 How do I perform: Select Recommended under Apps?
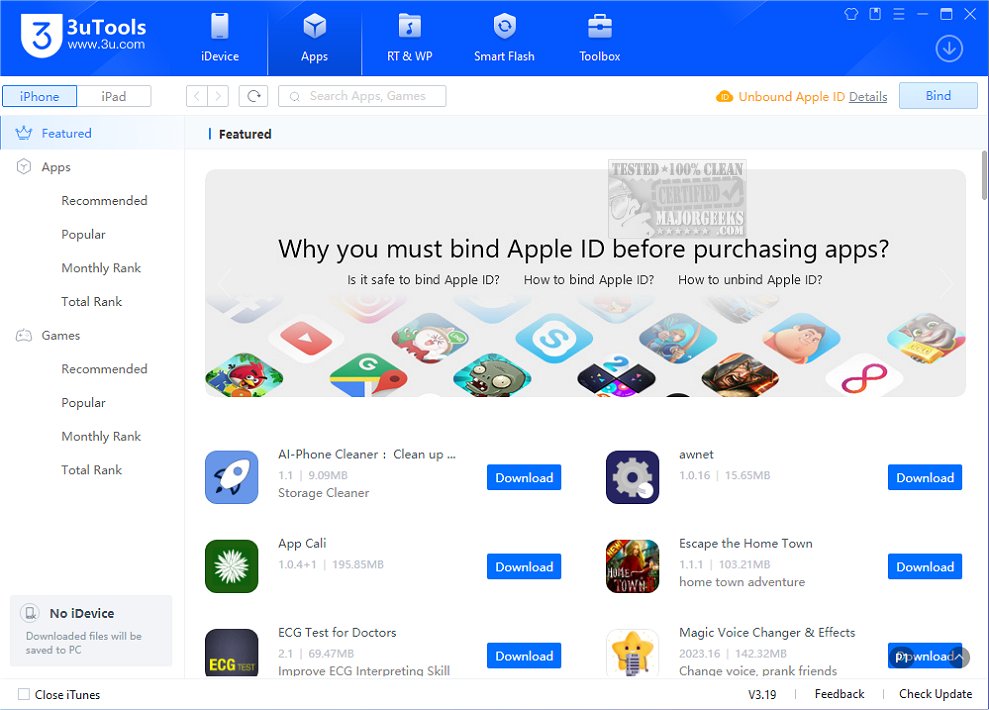pos(104,201)
